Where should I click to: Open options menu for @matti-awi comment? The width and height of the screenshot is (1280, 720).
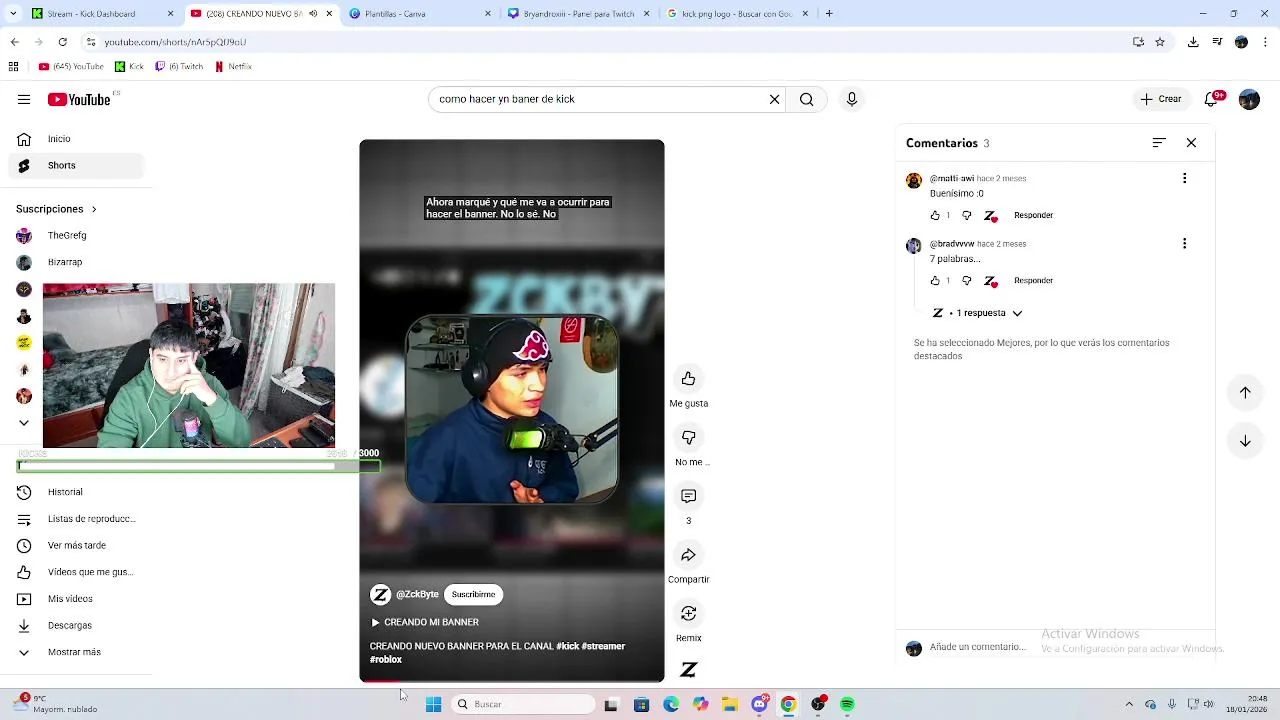pos(1185,178)
